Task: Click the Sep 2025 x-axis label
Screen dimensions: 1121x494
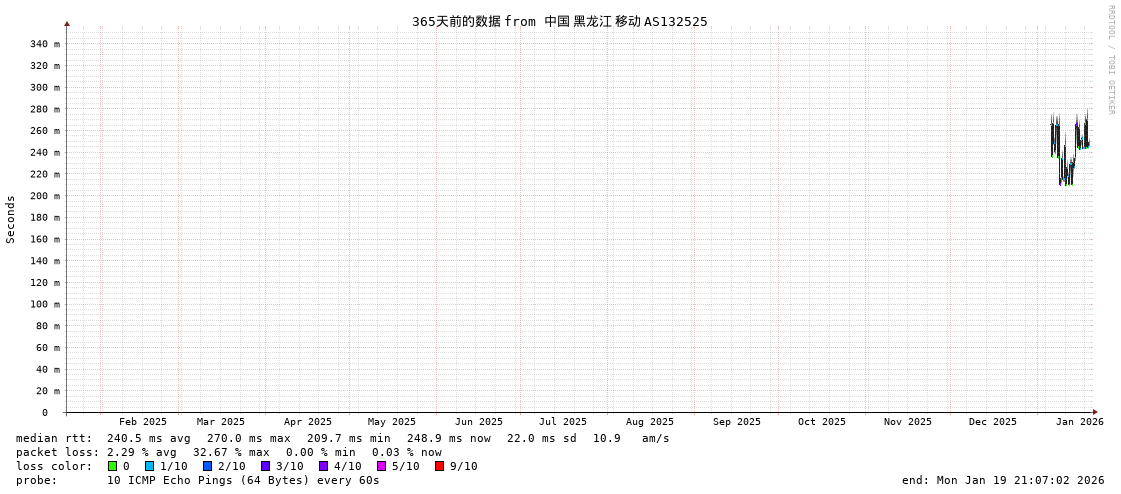Action: (x=737, y=422)
